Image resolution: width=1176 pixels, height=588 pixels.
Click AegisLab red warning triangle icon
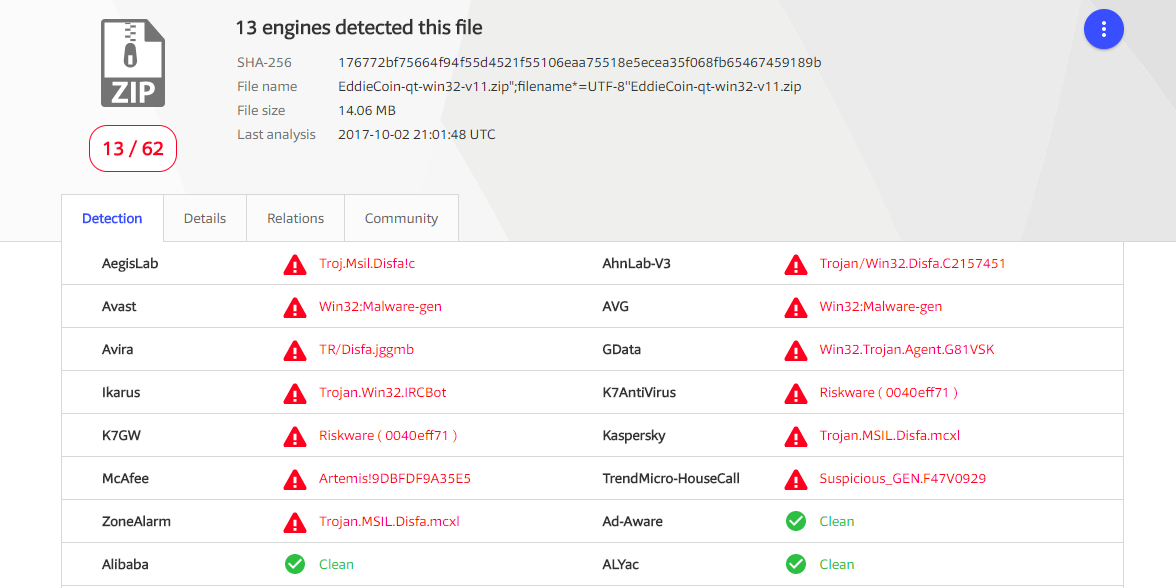tap(295, 264)
